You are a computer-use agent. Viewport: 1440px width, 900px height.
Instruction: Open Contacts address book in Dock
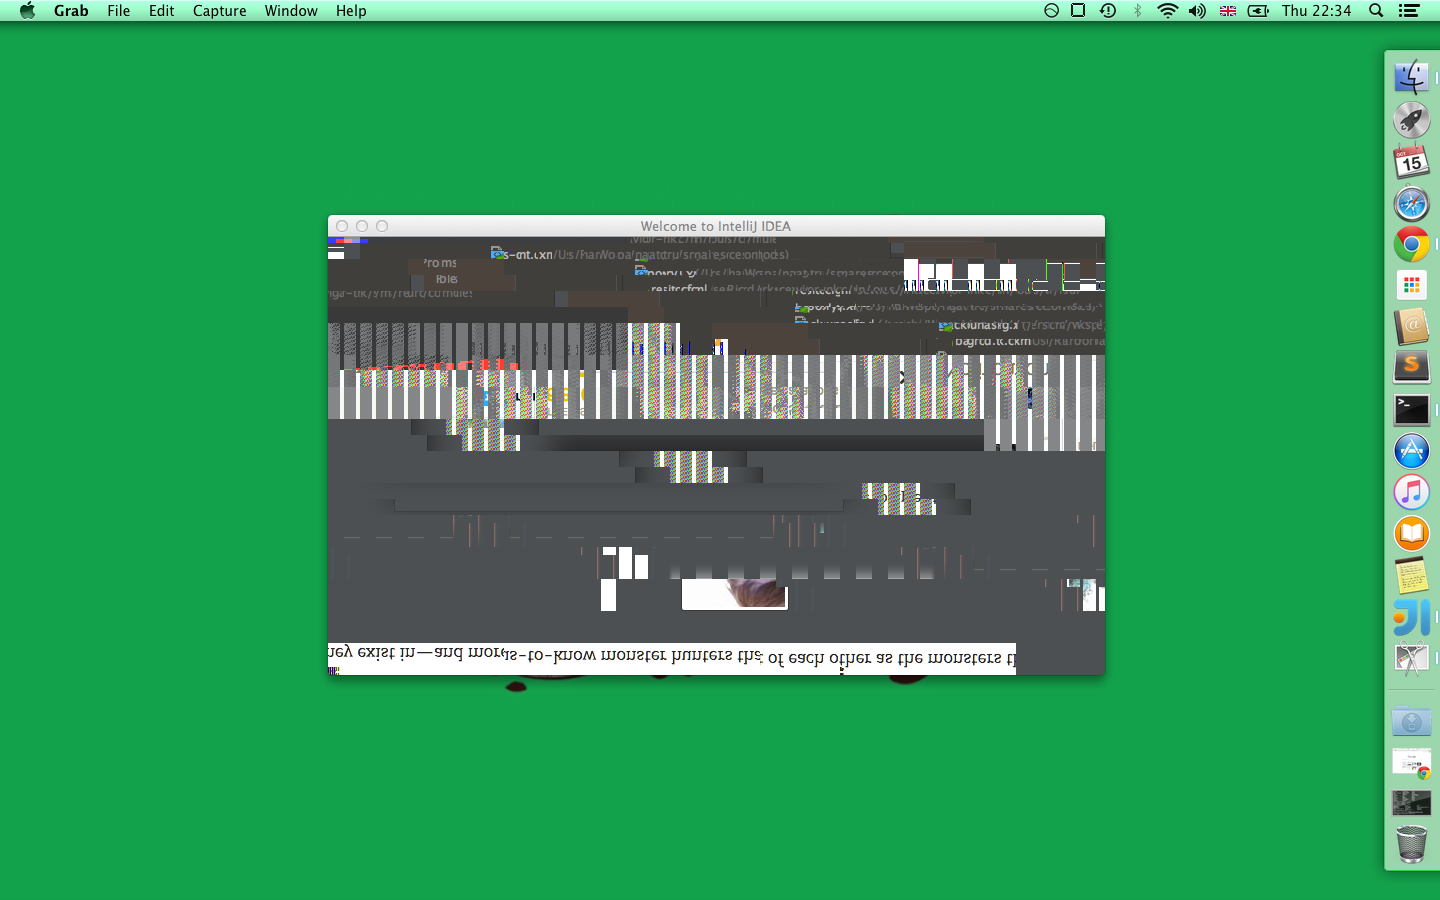[1411, 327]
